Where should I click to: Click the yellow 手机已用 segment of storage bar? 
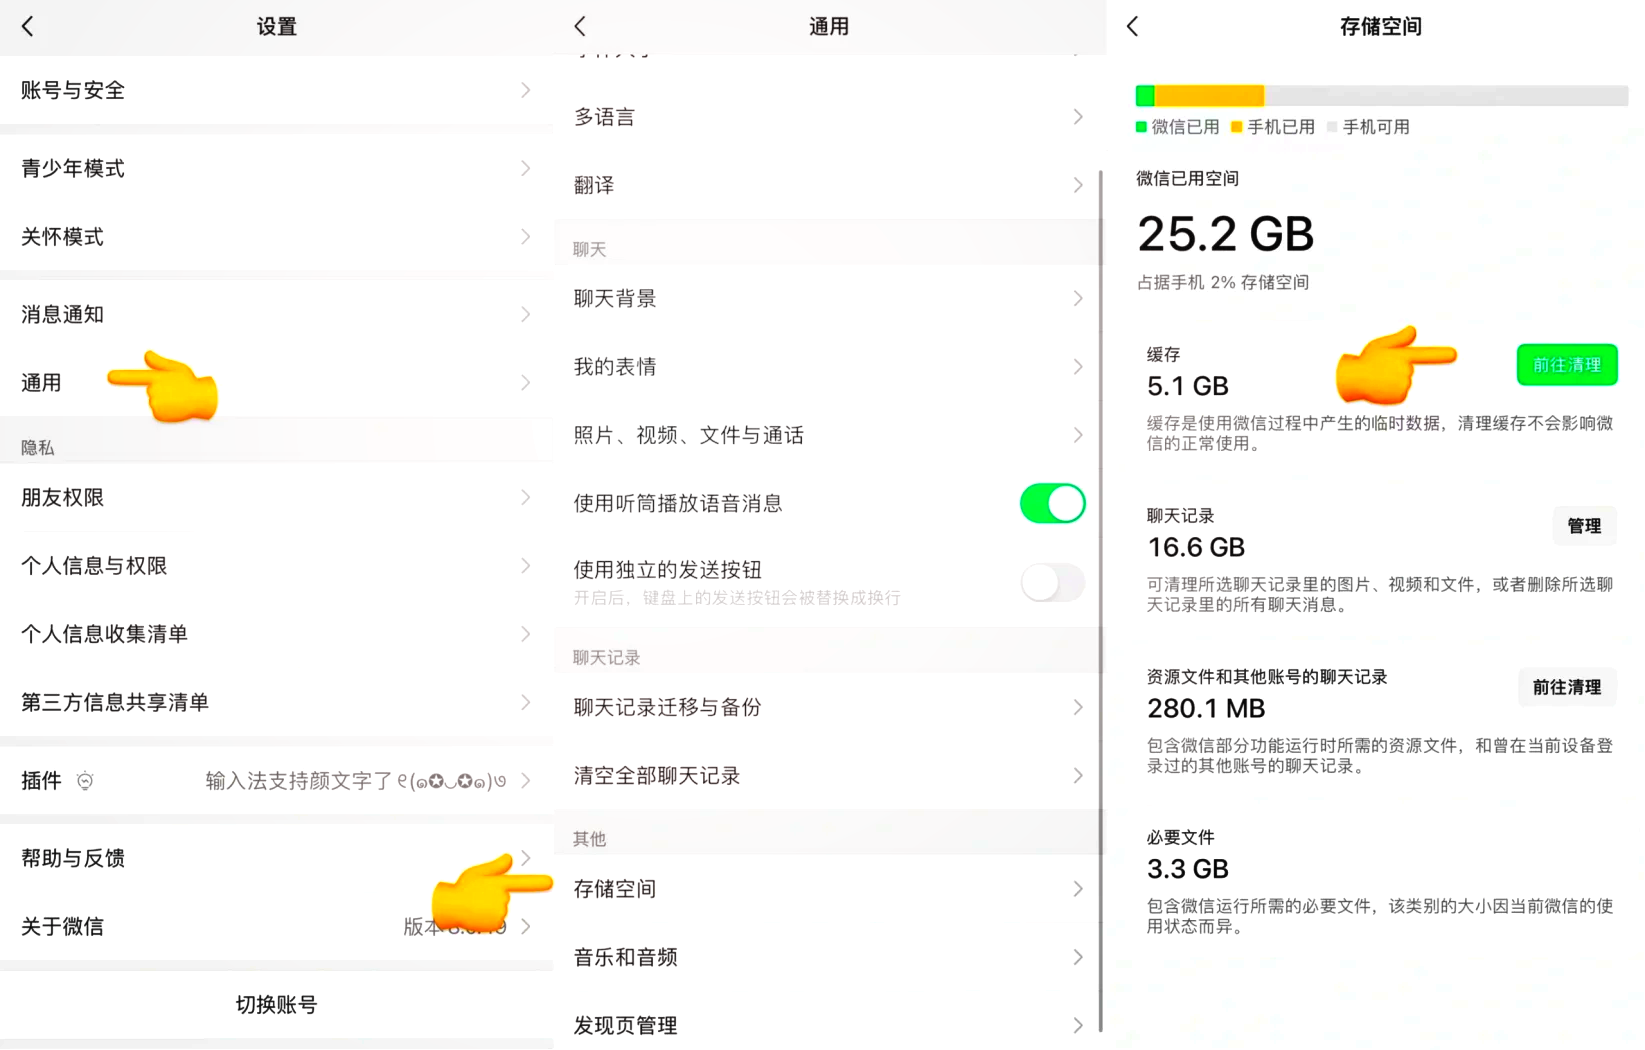(1210, 96)
